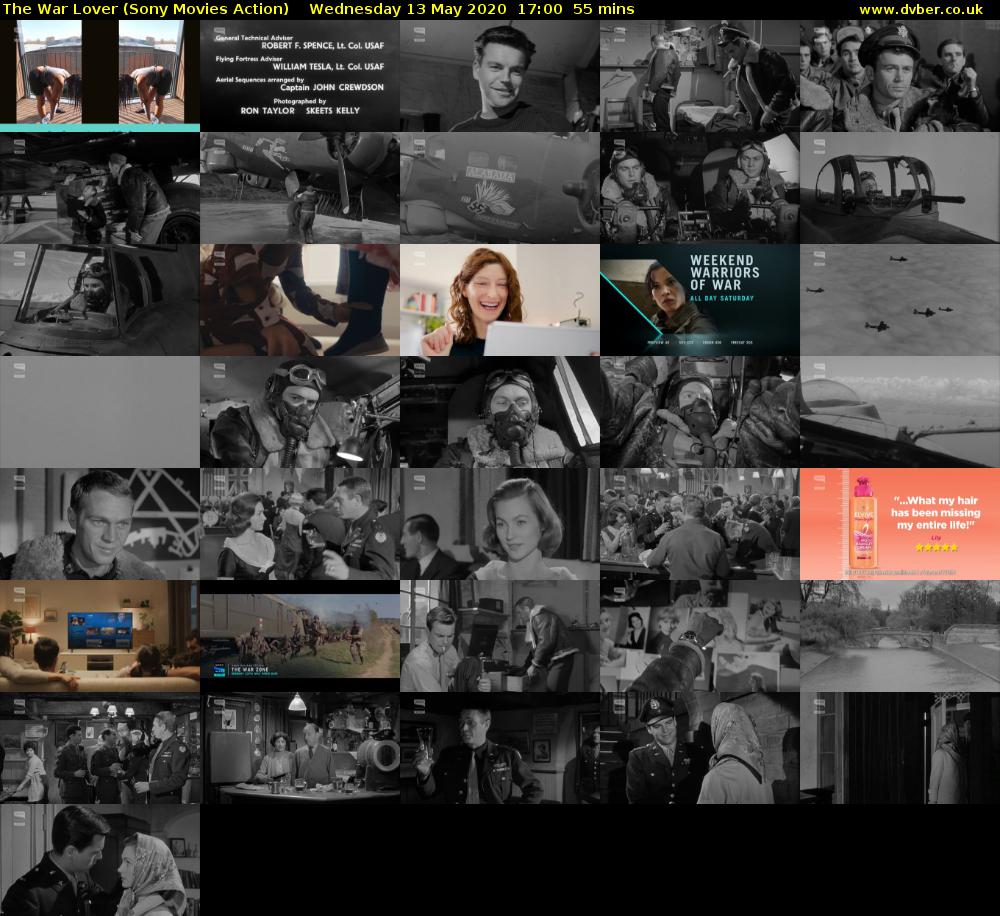This screenshot has width=1000, height=916.
Task: Open thumbnail of masked pilot facing camera
Action: (x=500, y=412)
